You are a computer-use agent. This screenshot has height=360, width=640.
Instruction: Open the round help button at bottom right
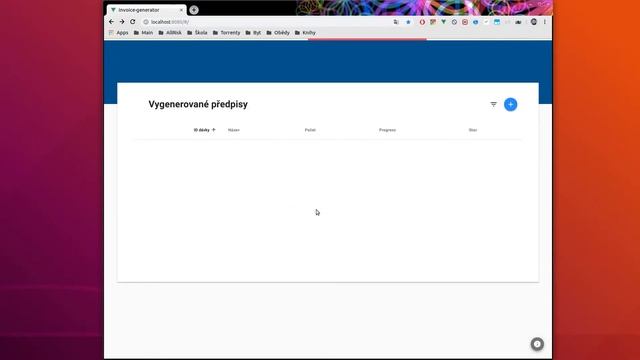tap(537, 344)
